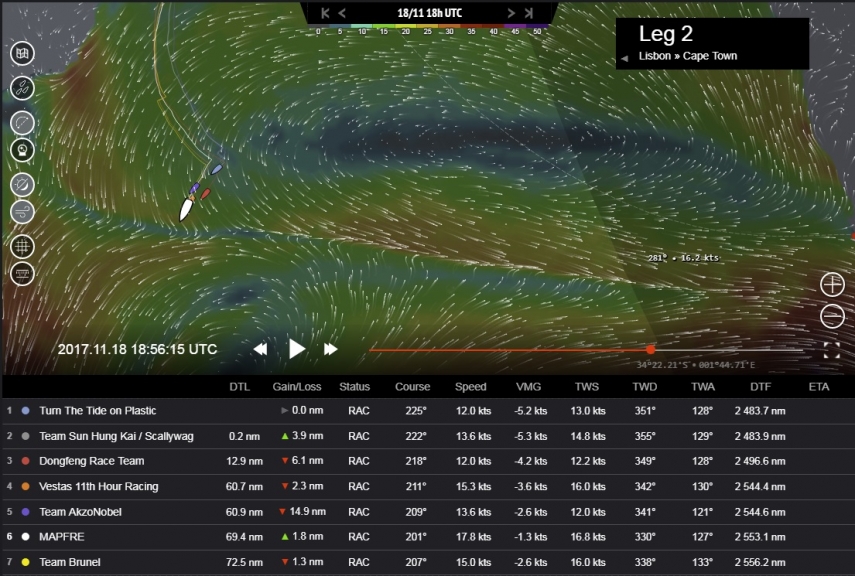The width and height of the screenshot is (855, 576).
Task: Jump to first weather forecast time
Action: pos(325,13)
